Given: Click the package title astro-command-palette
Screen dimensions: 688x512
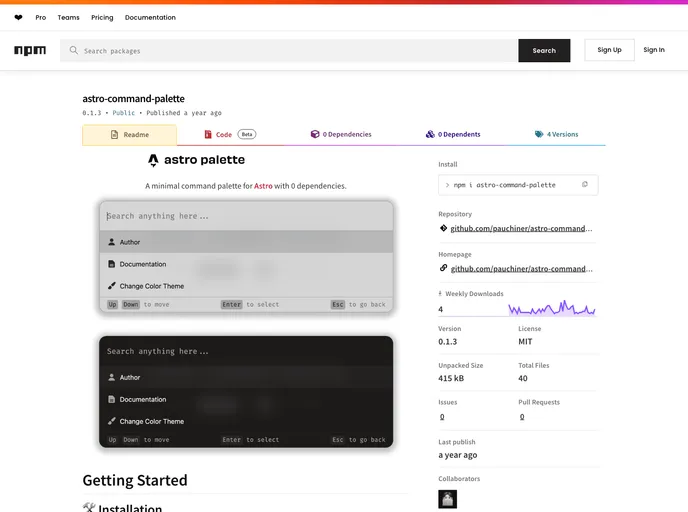Looking at the screenshot, I should click(x=133, y=99).
